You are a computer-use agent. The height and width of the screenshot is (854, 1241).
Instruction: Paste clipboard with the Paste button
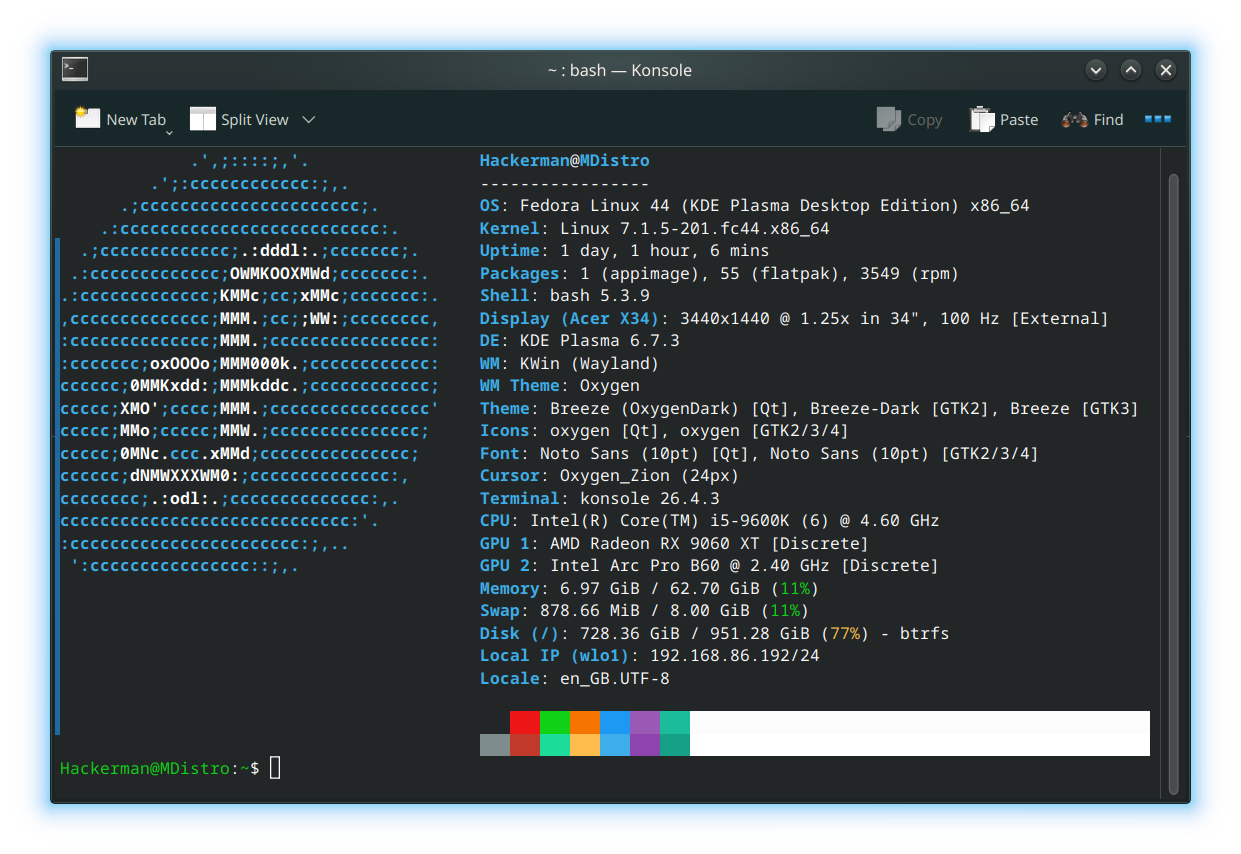click(x=1004, y=119)
